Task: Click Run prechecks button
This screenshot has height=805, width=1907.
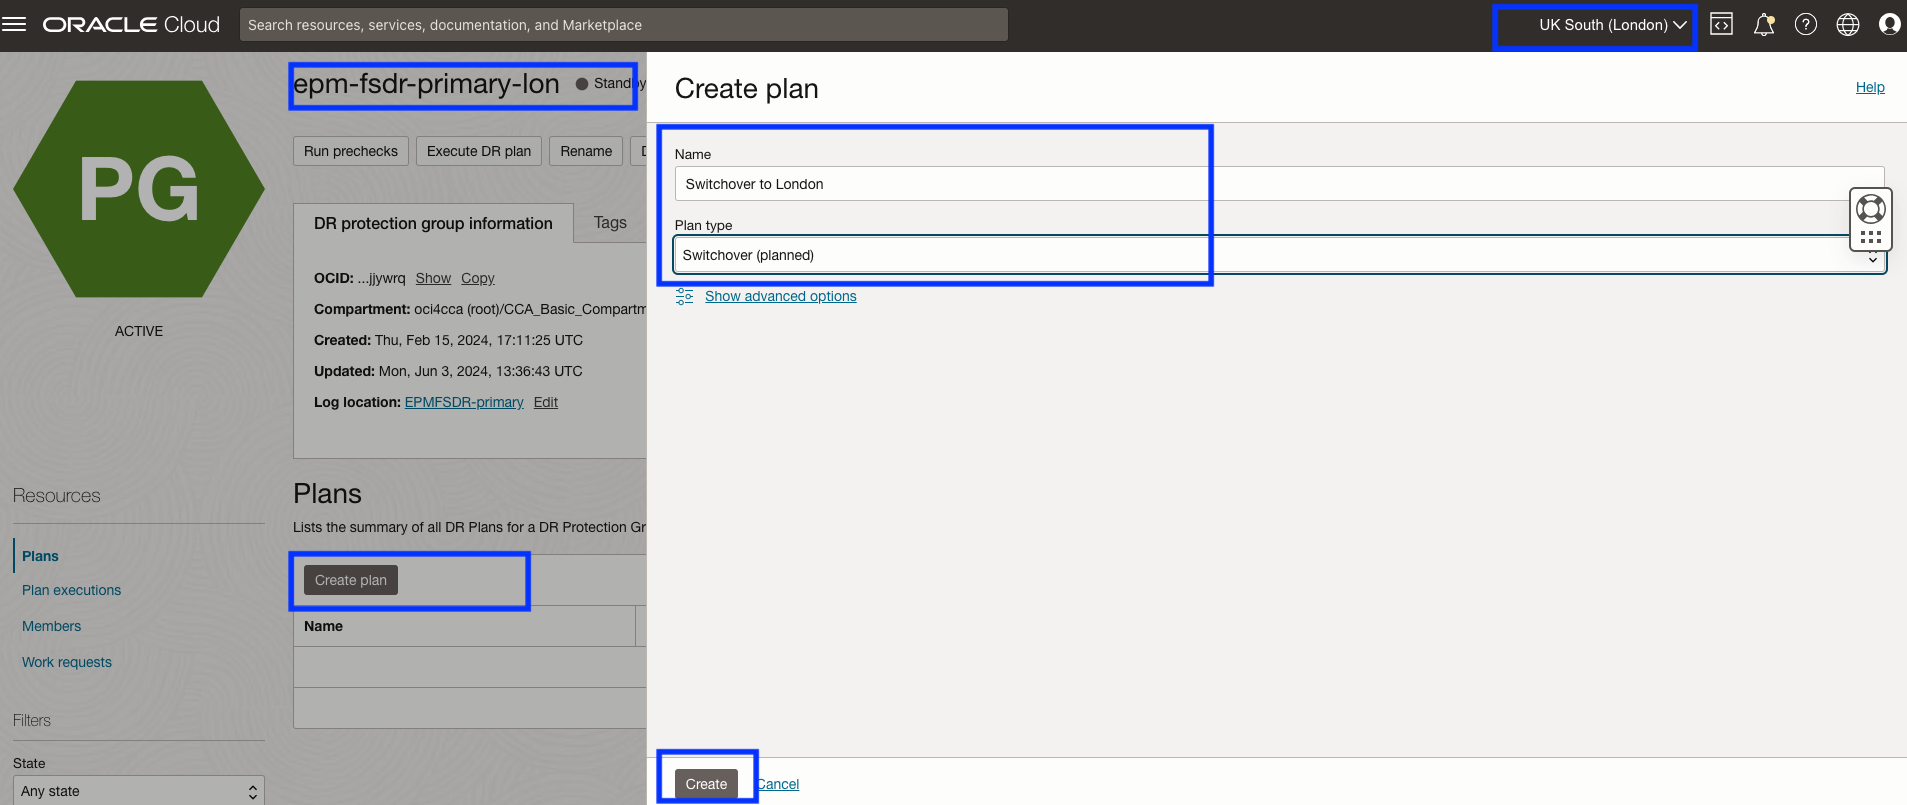Action: (x=351, y=151)
